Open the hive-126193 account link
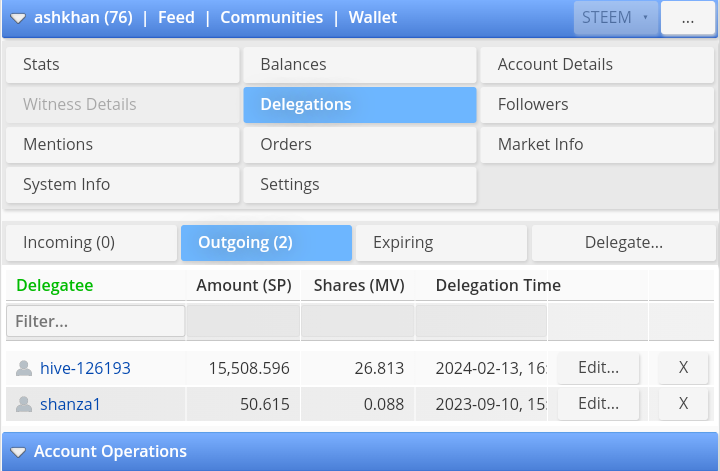The image size is (720, 471). (85, 368)
